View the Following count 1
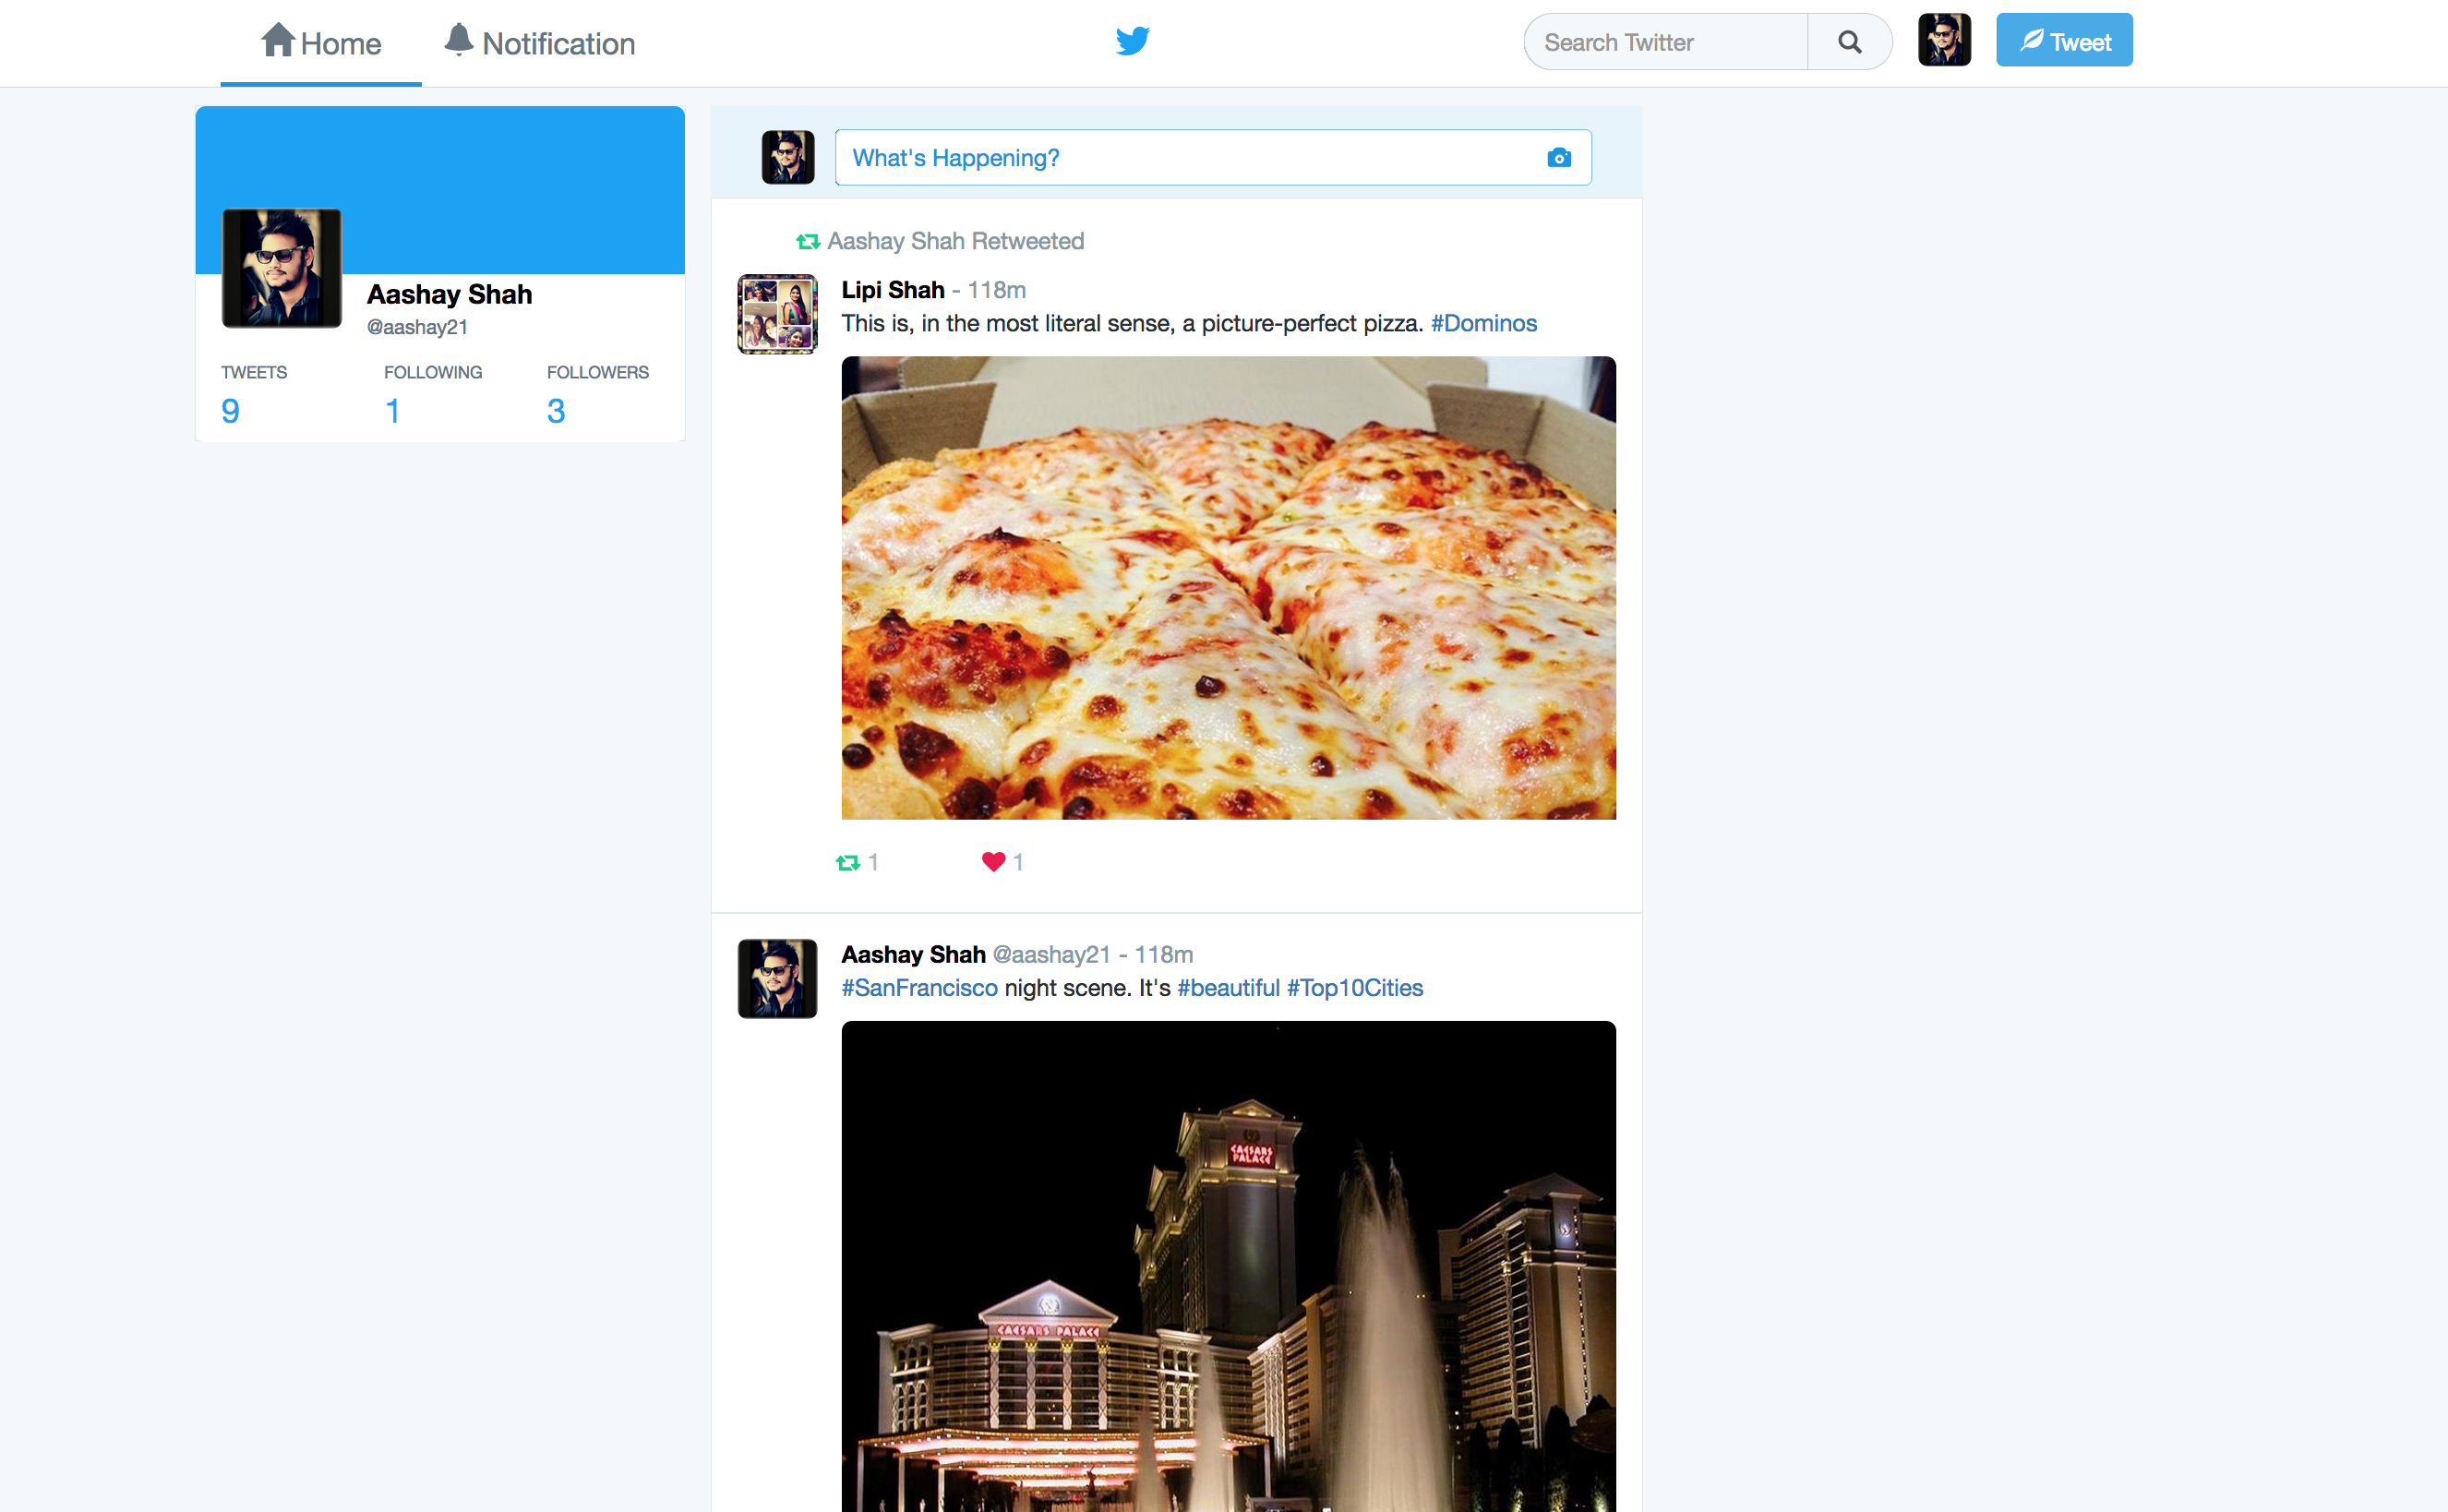The width and height of the screenshot is (2448, 1512). [x=393, y=411]
